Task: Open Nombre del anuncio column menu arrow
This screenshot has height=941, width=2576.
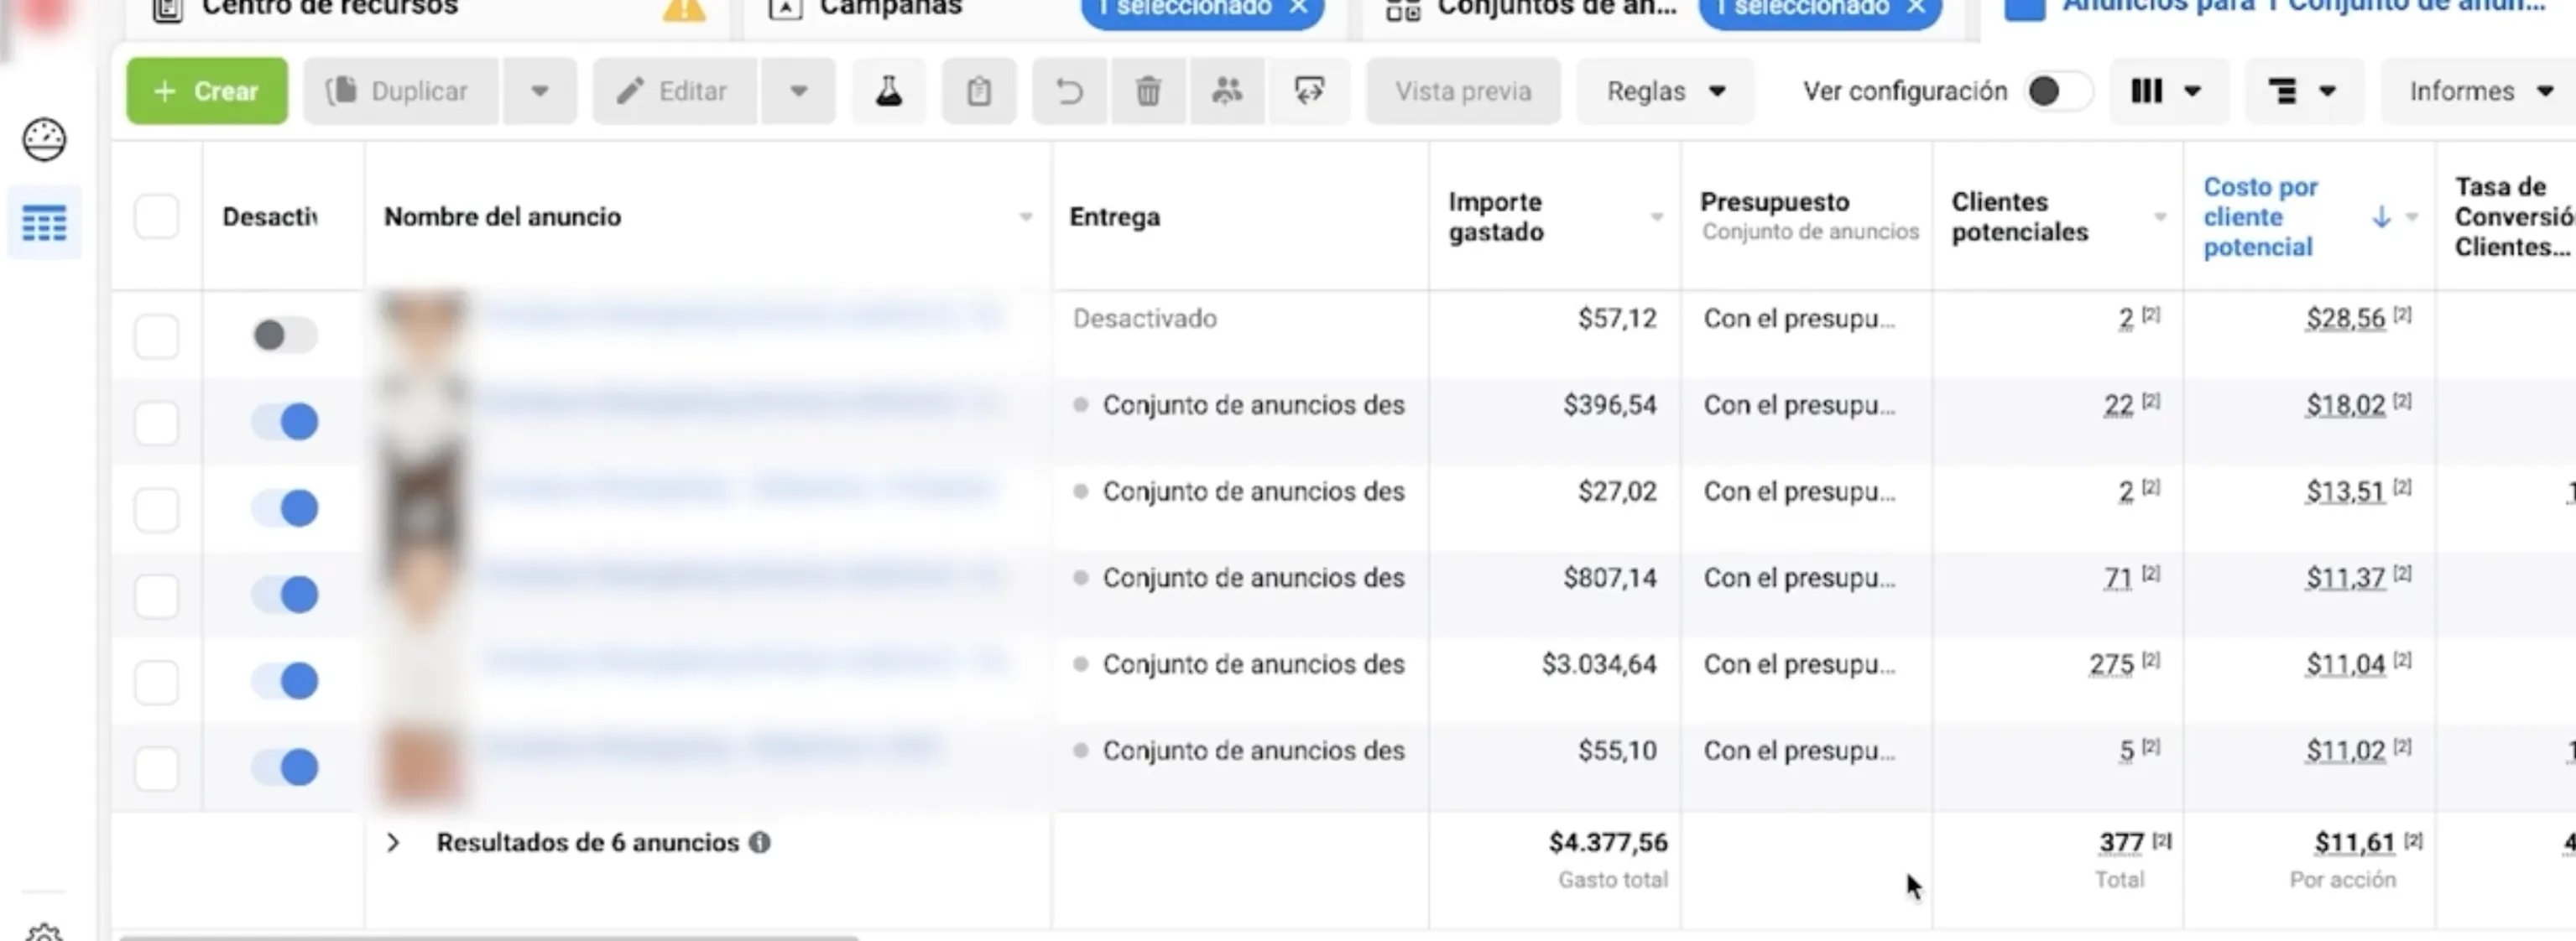Action: 1025,217
